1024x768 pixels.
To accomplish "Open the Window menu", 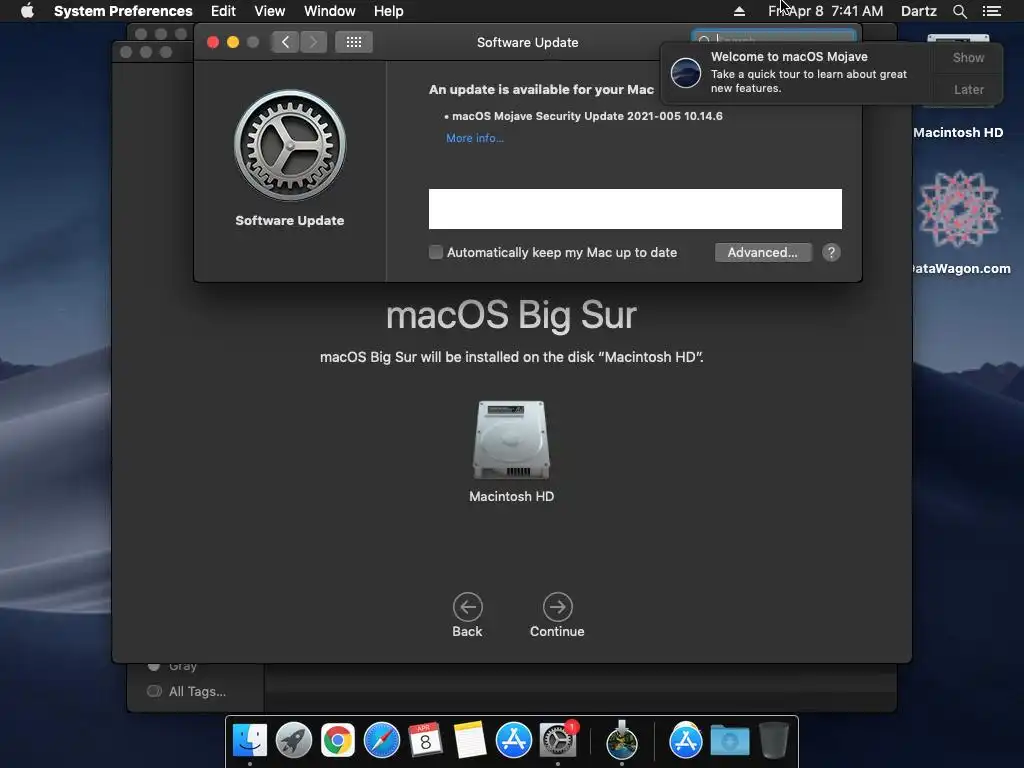I will click(330, 11).
